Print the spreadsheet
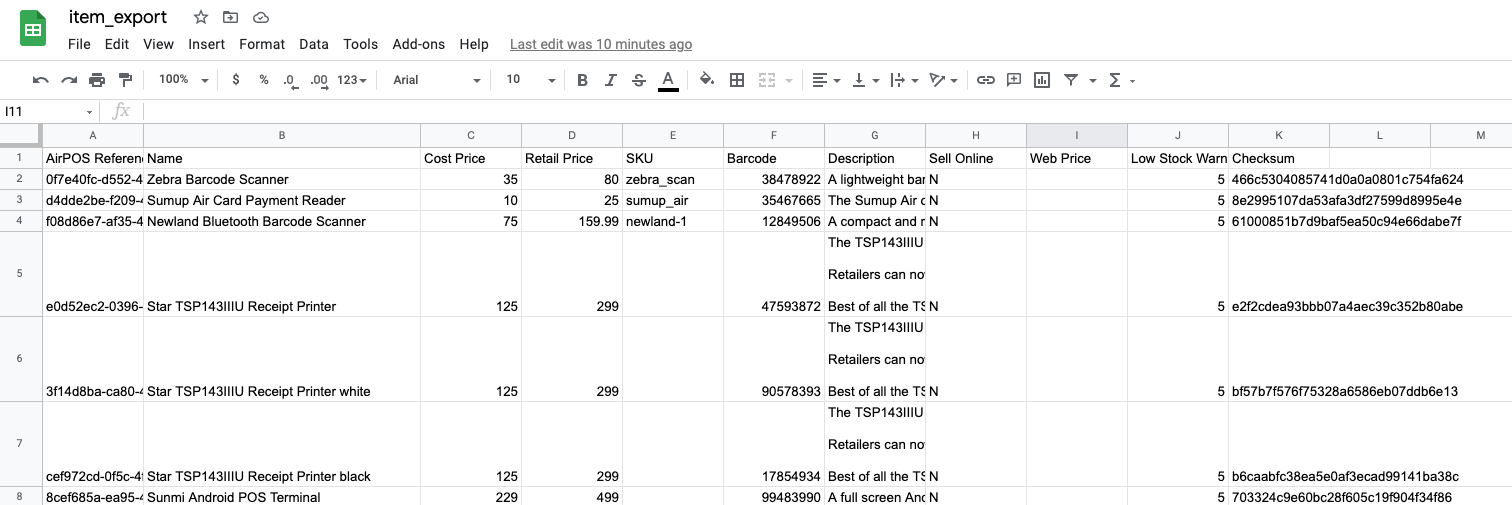Image resolution: width=1512 pixels, height=505 pixels. (x=97, y=80)
